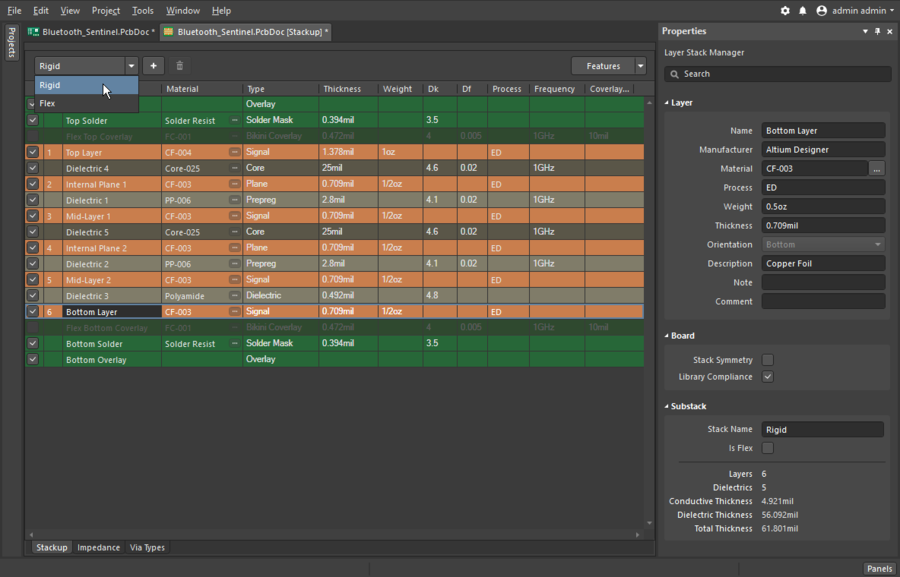Open settings via the gear icon
Screen dimensions: 900x577
(x=785, y=11)
